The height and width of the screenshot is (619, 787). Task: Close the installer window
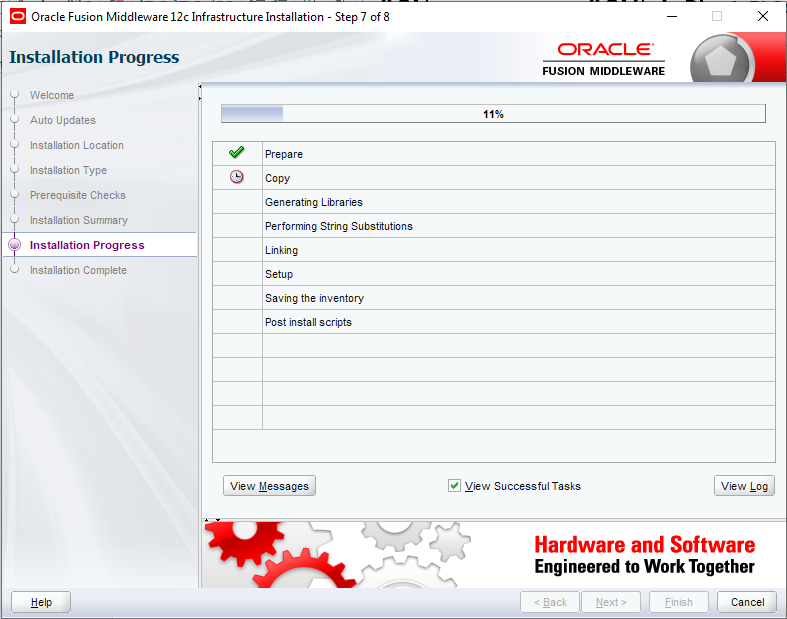coord(762,17)
